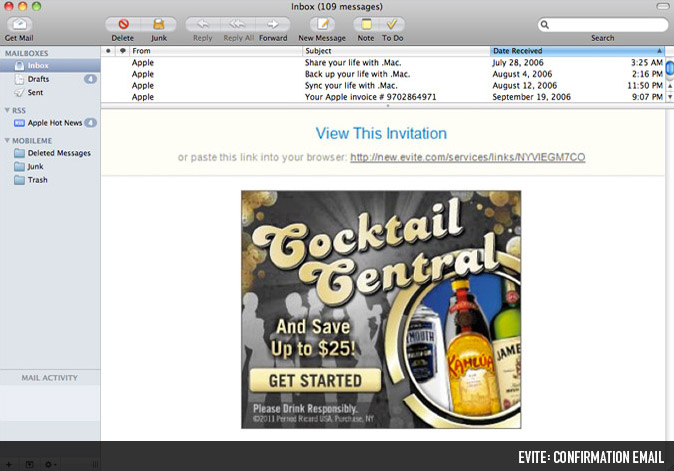Toggle the sort direction arrow on Date Received
The image size is (674, 471).
[659, 51]
